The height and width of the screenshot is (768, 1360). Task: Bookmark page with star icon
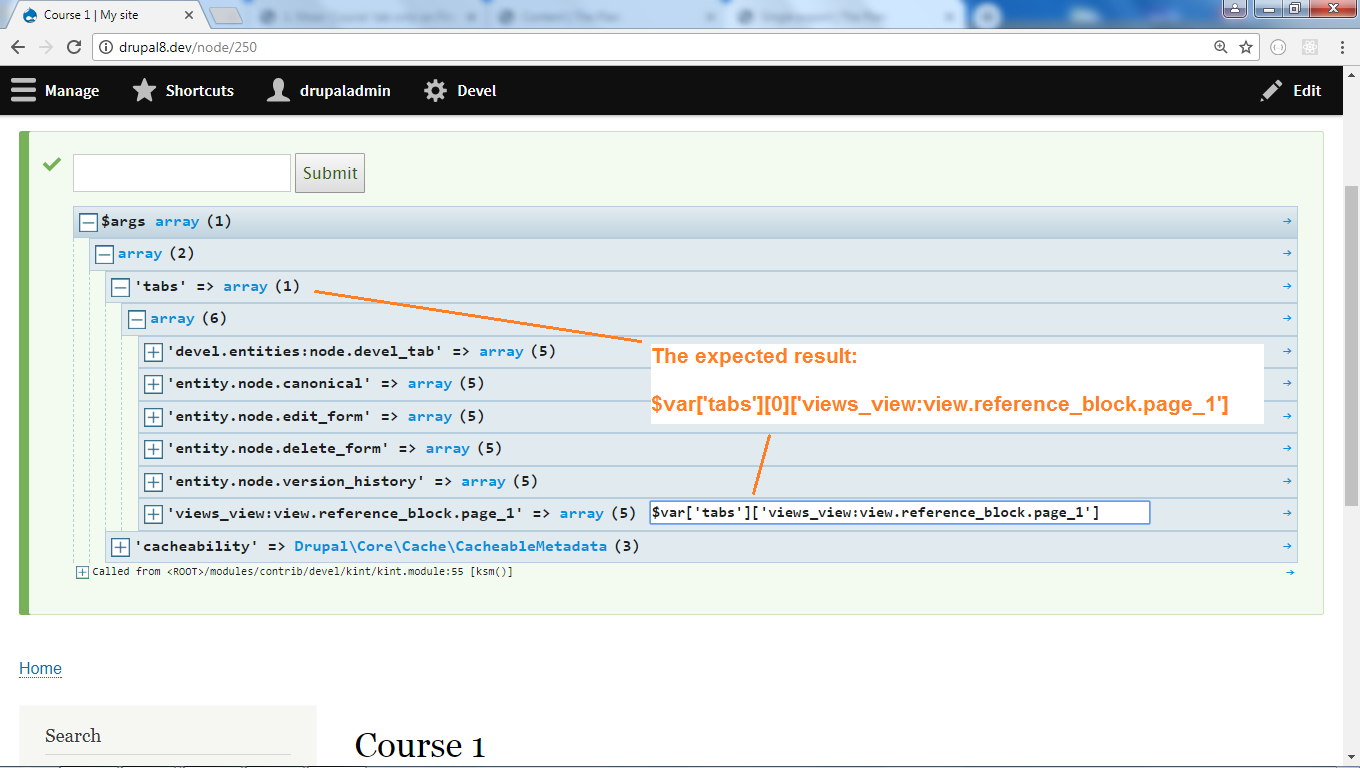1246,47
